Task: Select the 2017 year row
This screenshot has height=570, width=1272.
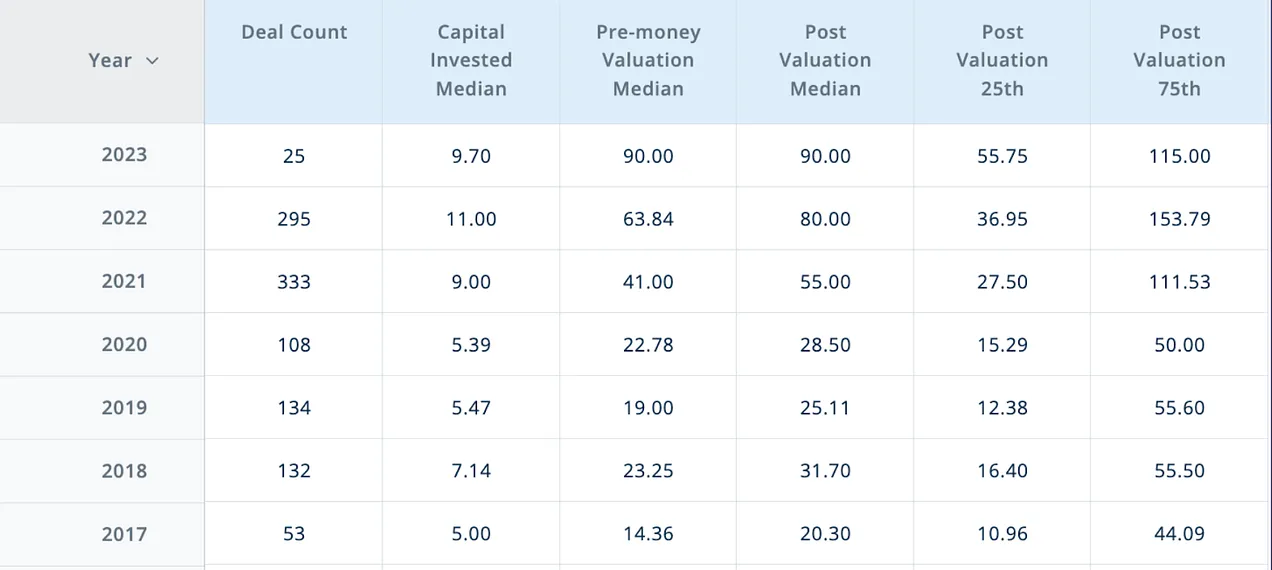Action: (124, 534)
